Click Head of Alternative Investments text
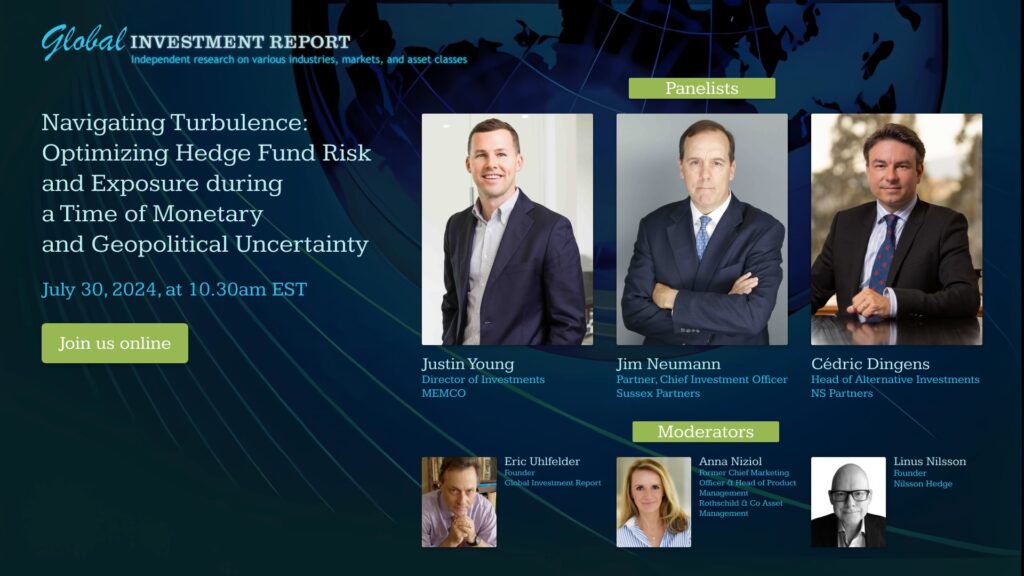The image size is (1024, 576). click(x=895, y=379)
